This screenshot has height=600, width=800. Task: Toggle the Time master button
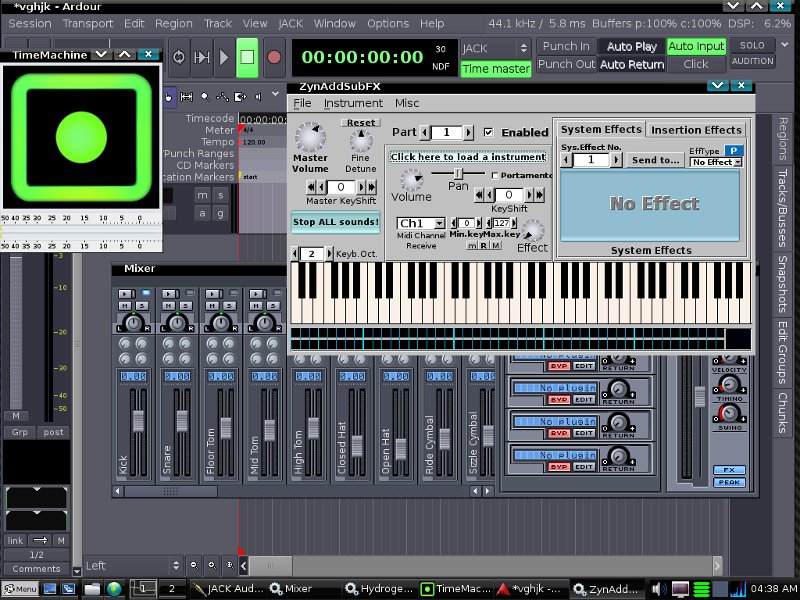(x=495, y=69)
